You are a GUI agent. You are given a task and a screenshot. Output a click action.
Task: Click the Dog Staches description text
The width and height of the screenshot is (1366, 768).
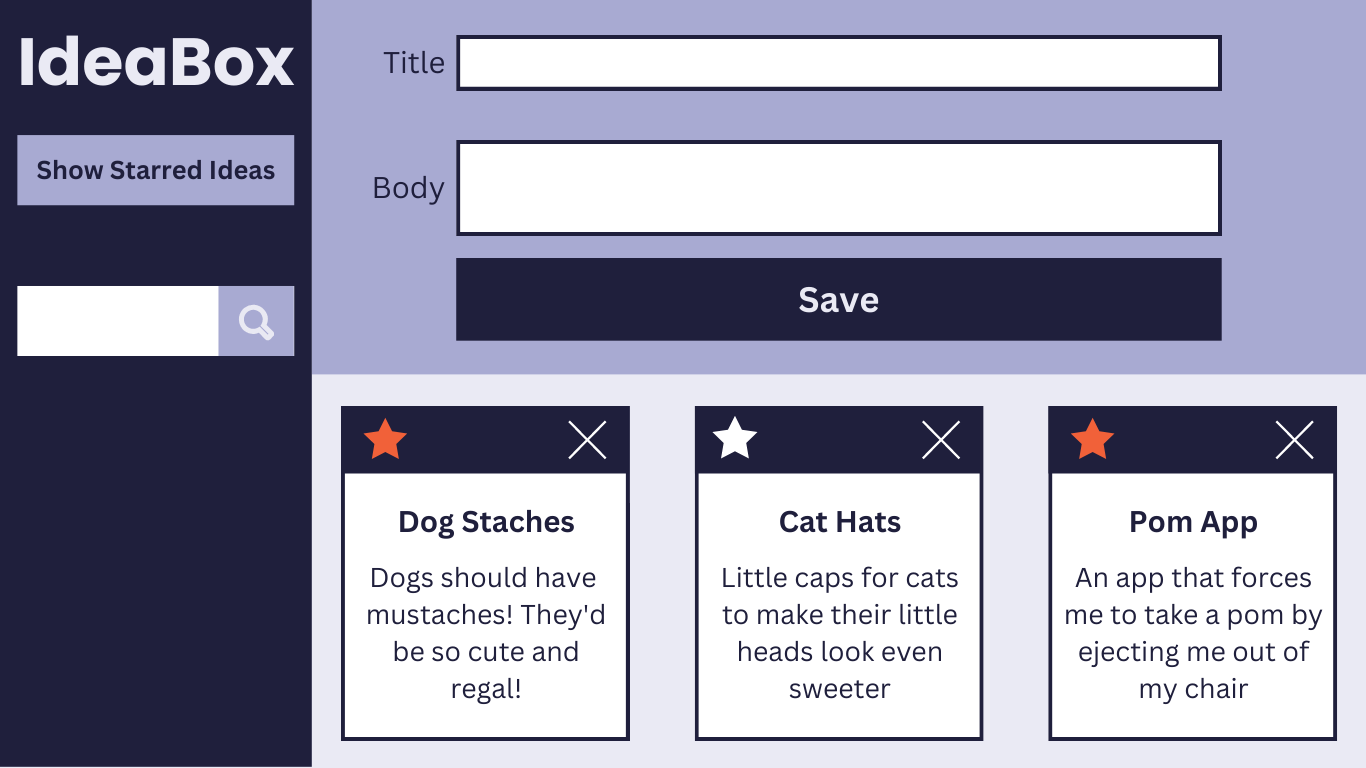tap(486, 633)
